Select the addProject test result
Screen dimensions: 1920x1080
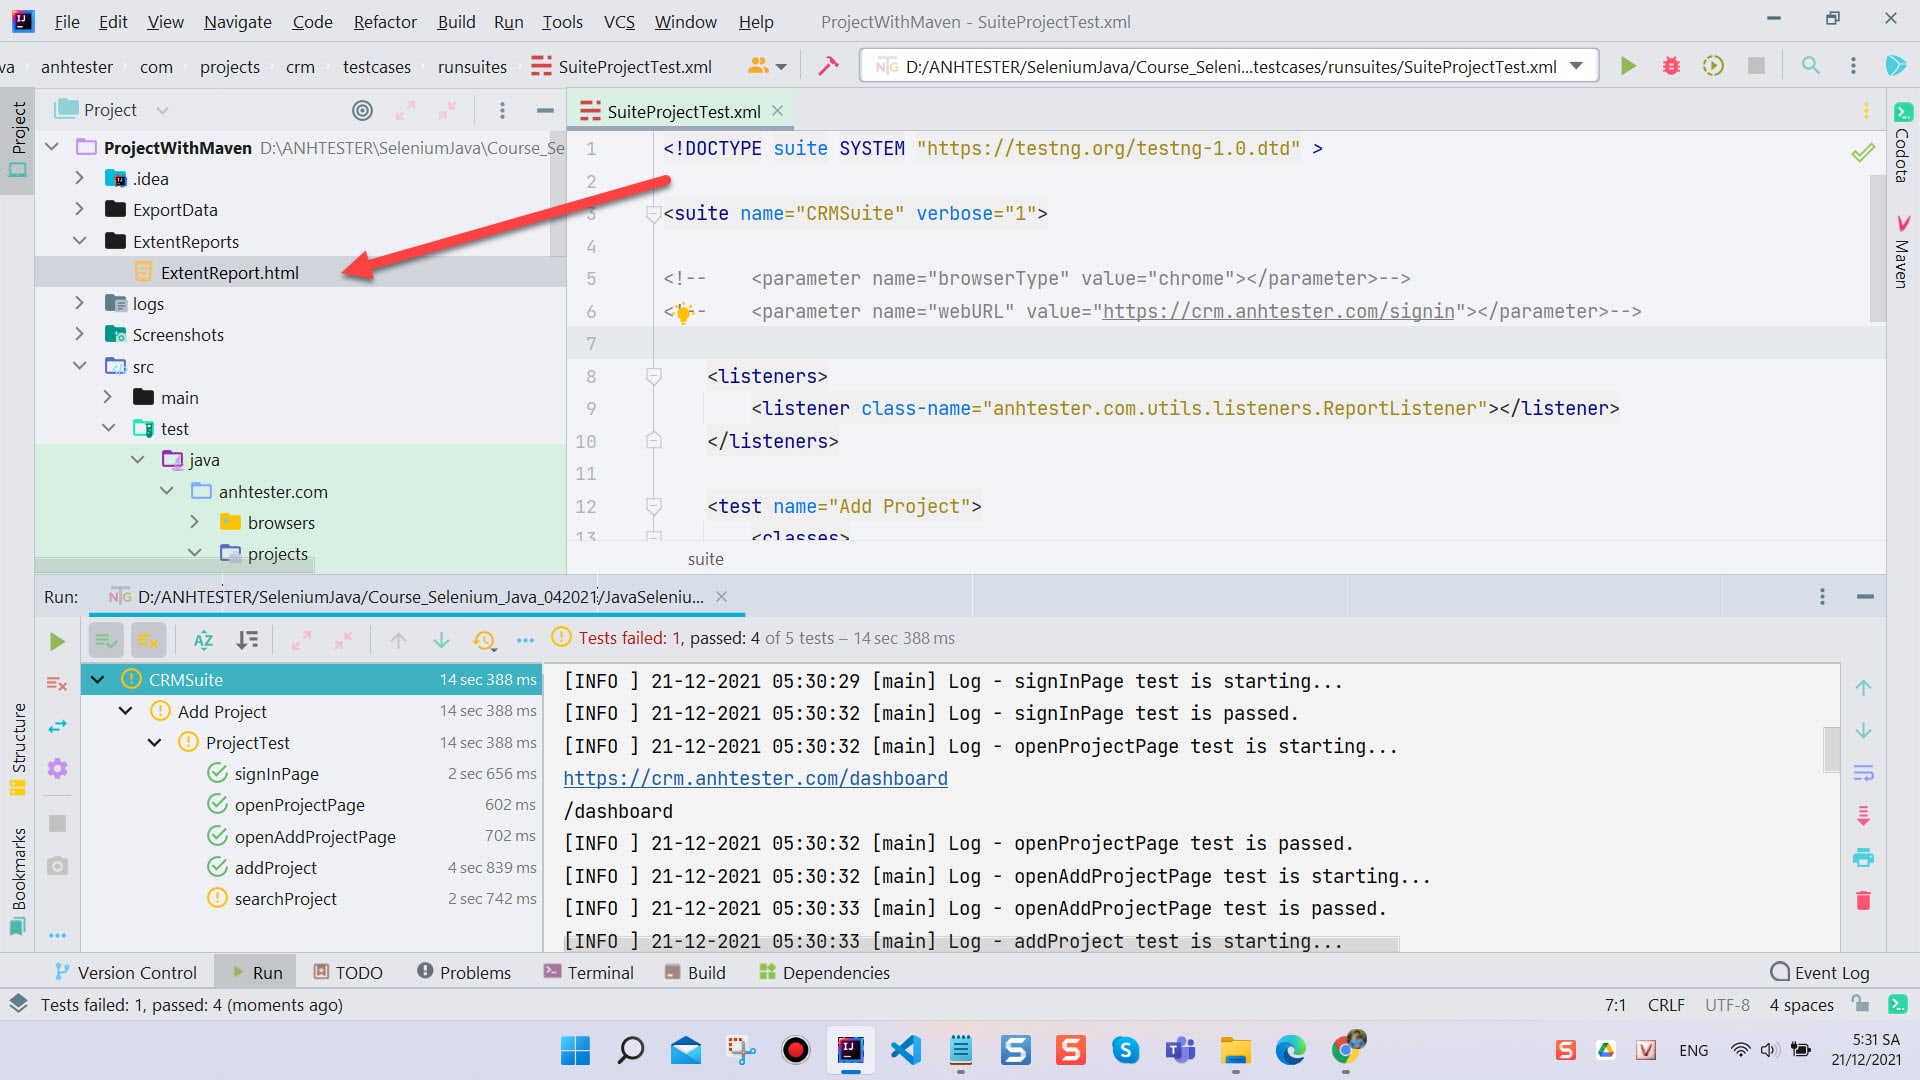[275, 868]
